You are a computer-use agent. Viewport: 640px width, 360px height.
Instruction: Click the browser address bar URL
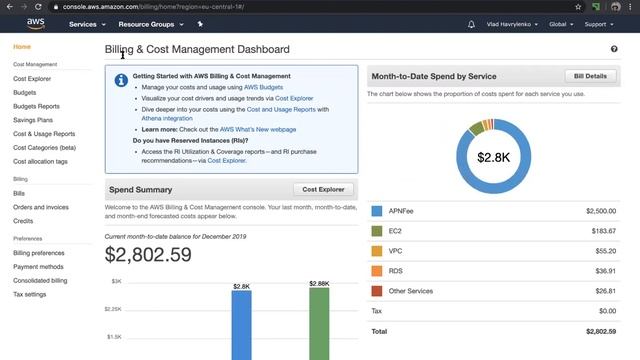coord(153,7)
